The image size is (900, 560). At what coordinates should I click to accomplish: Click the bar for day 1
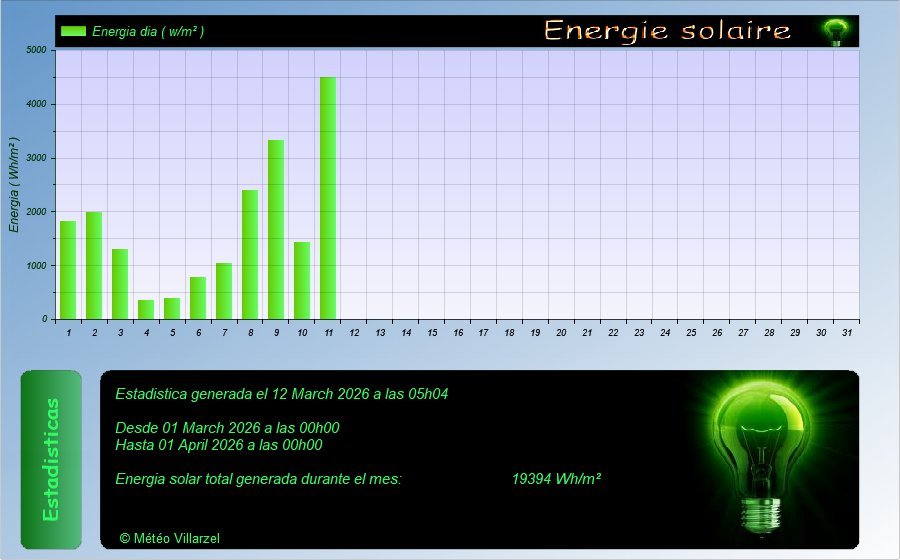68,270
